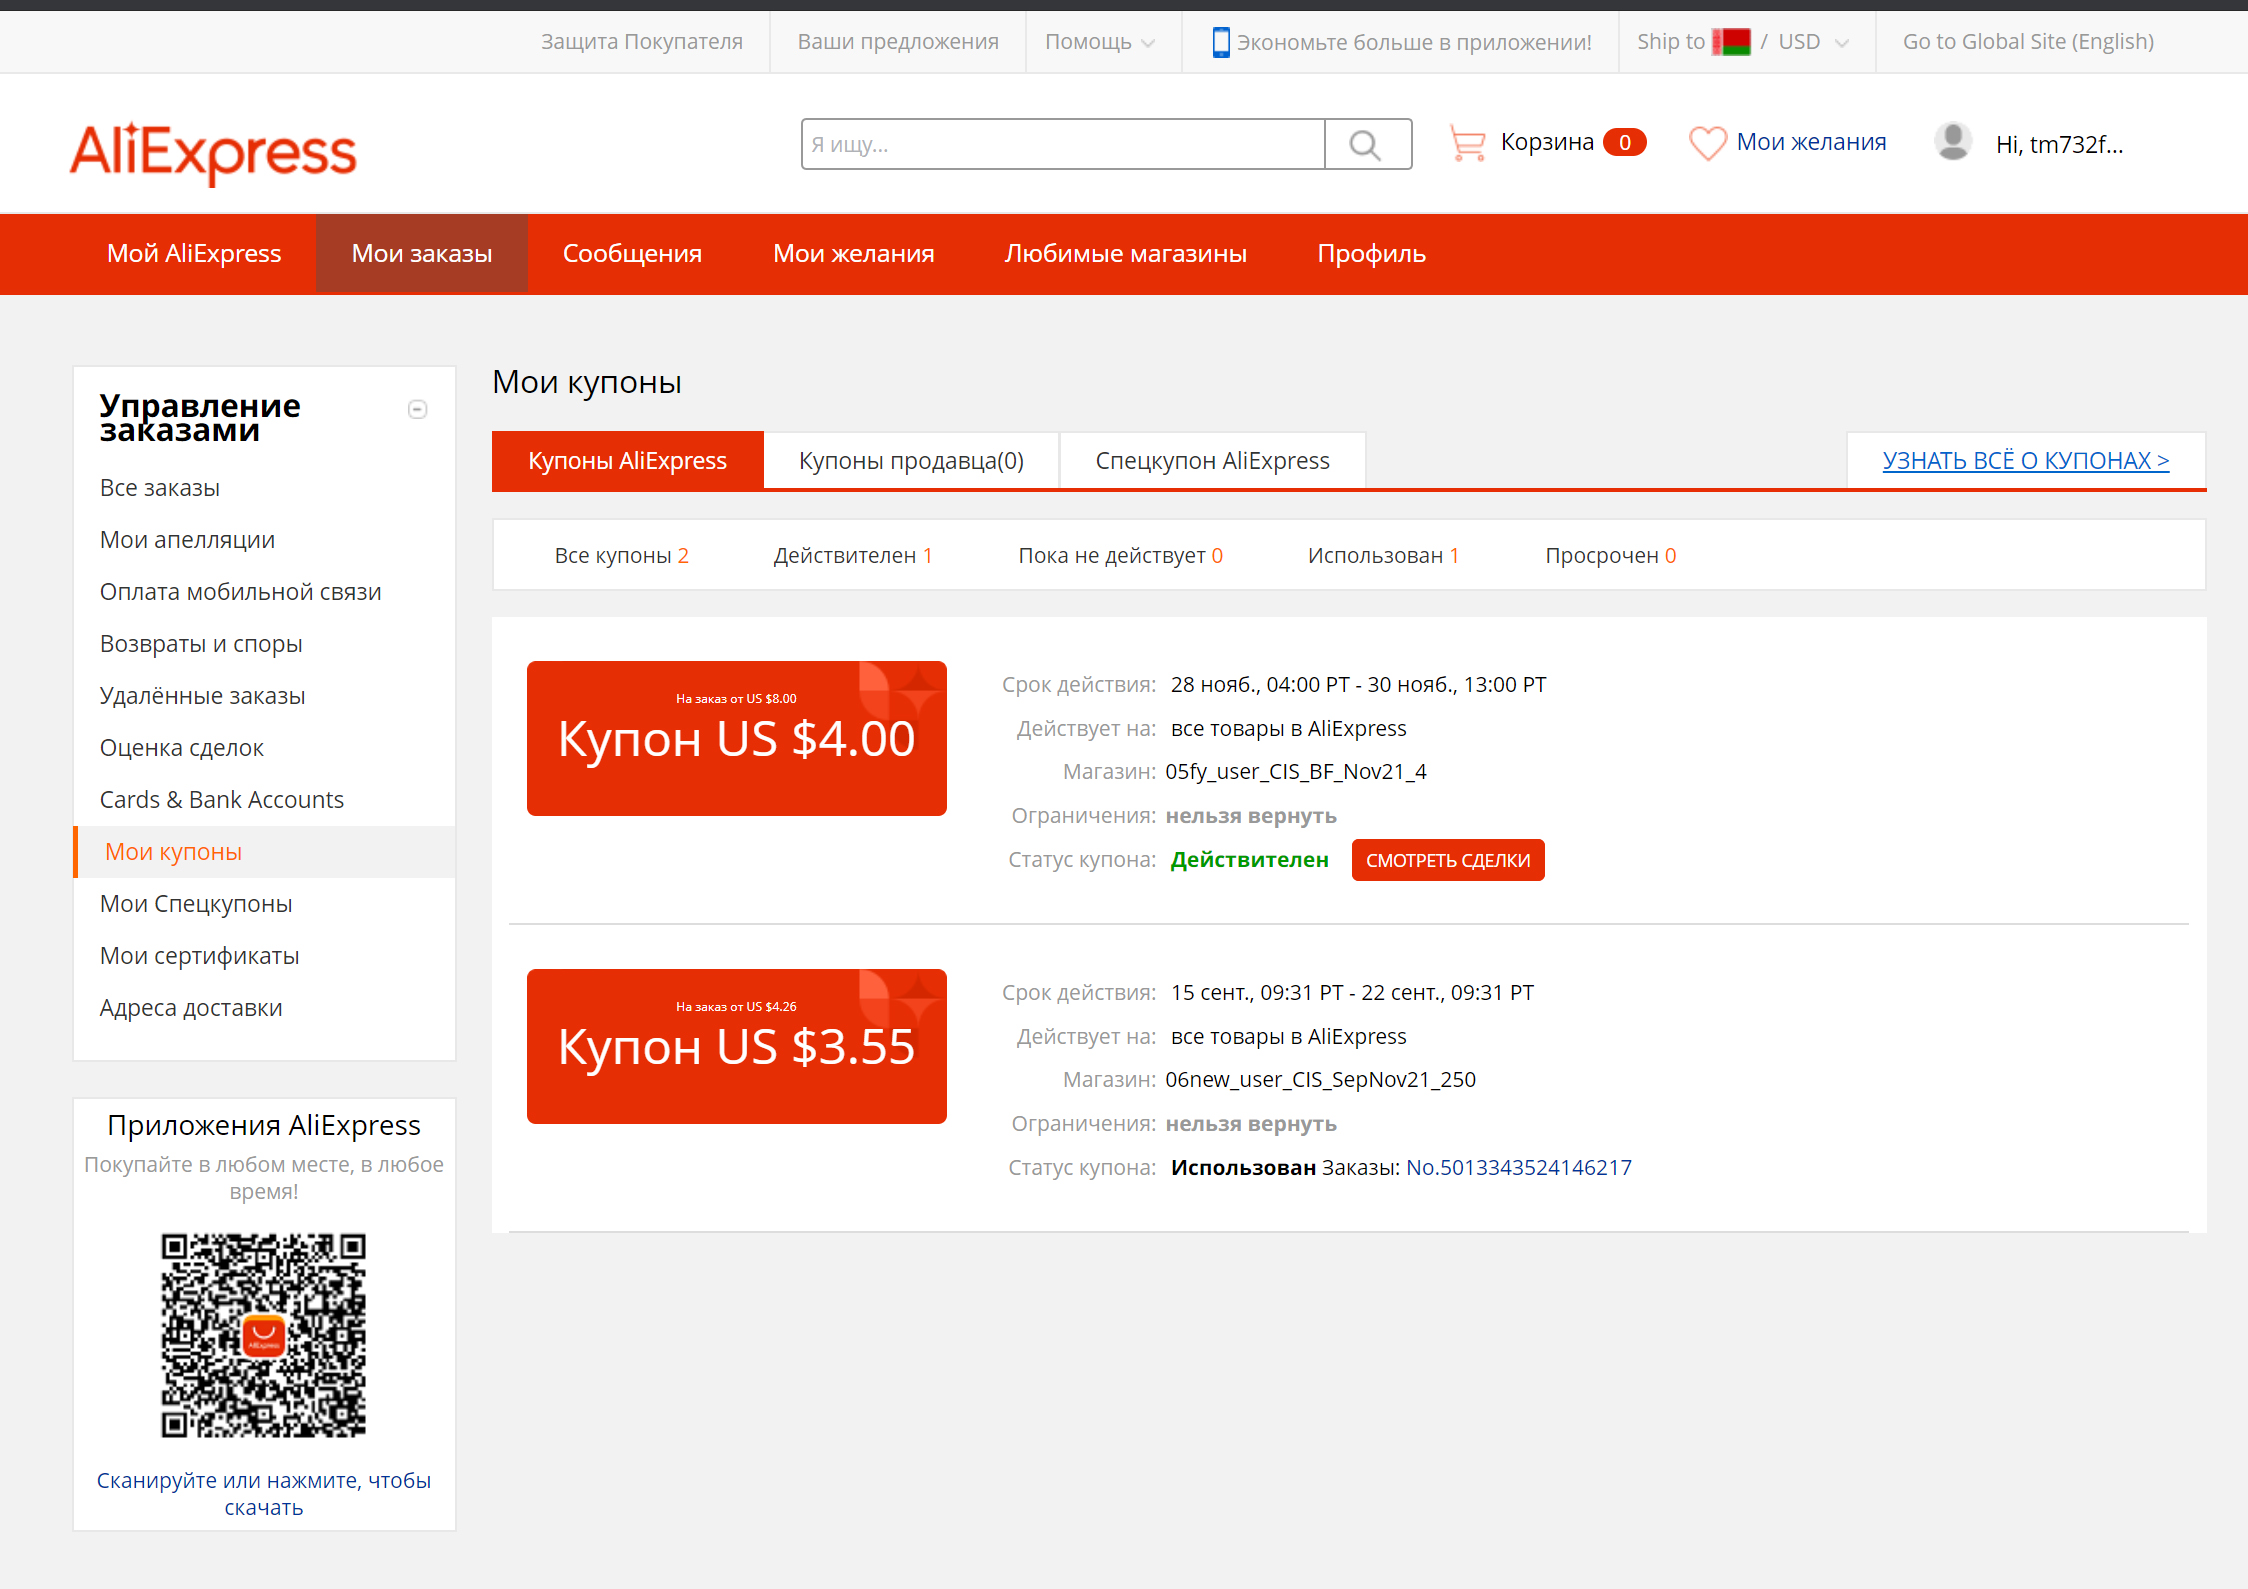Image resolution: width=2248 pixels, height=1589 pixels.
Task: Open Ваши предложения link
Action: 898,42
